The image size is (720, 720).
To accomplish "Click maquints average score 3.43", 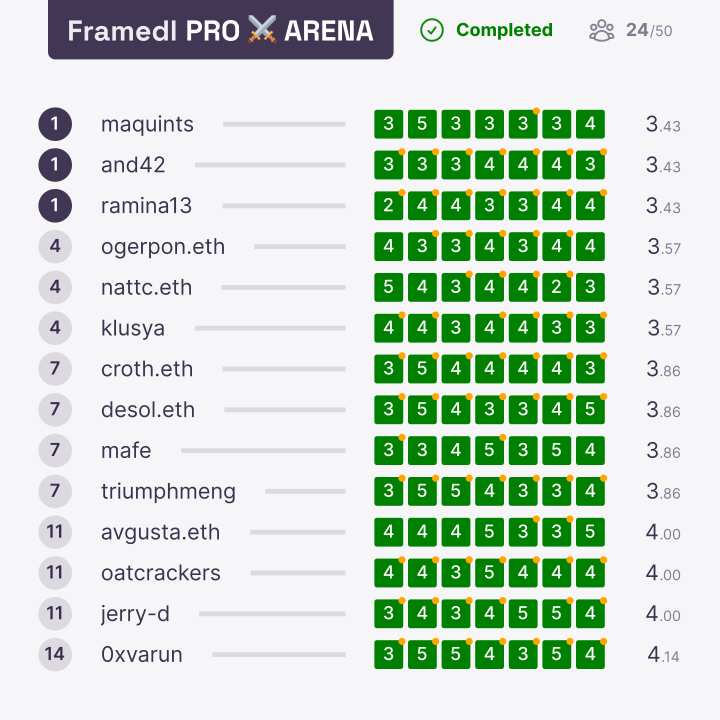I will pyautogui.click(x=663, y=124).
